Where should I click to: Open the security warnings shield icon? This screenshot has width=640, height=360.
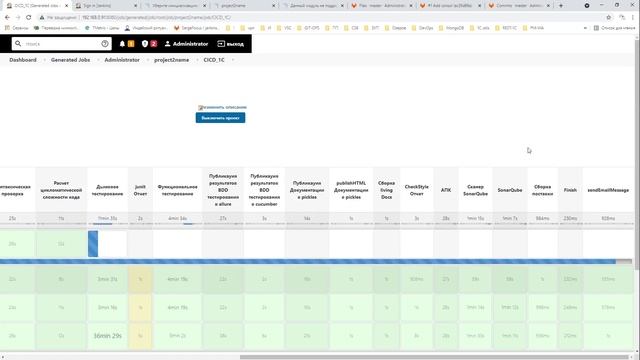click(x=144, y=44)
